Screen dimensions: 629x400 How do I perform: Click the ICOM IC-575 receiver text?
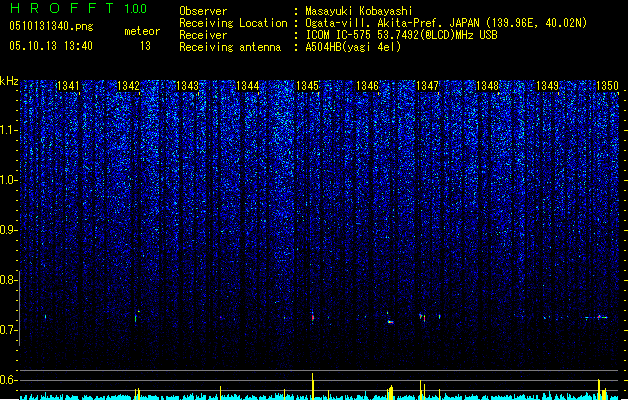point(401,35)
